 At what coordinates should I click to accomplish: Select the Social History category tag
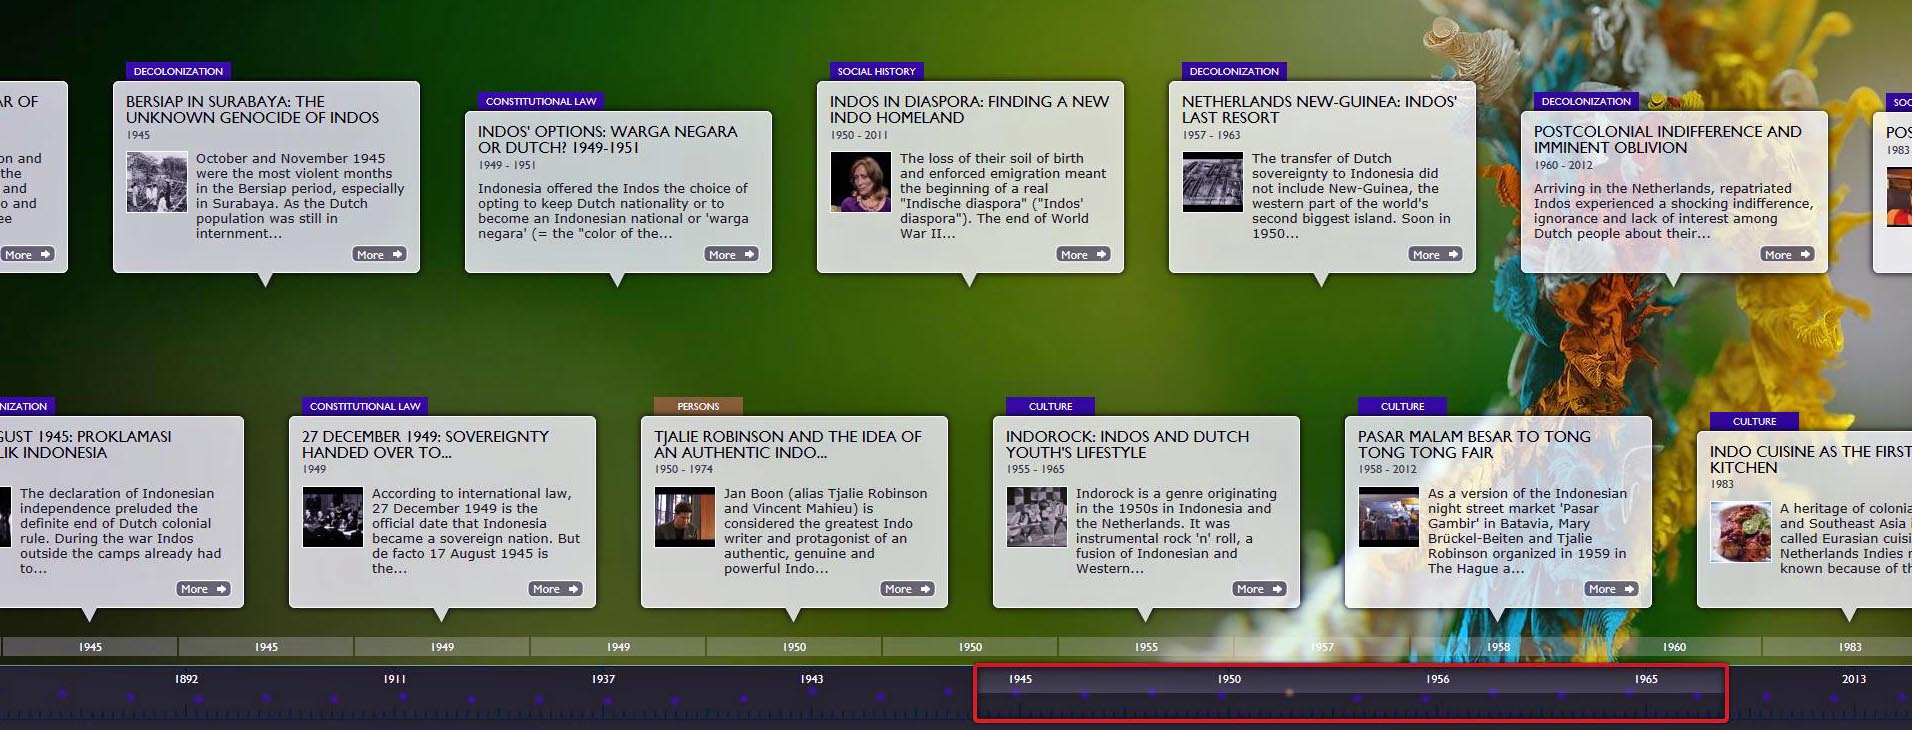click(876, 71)
